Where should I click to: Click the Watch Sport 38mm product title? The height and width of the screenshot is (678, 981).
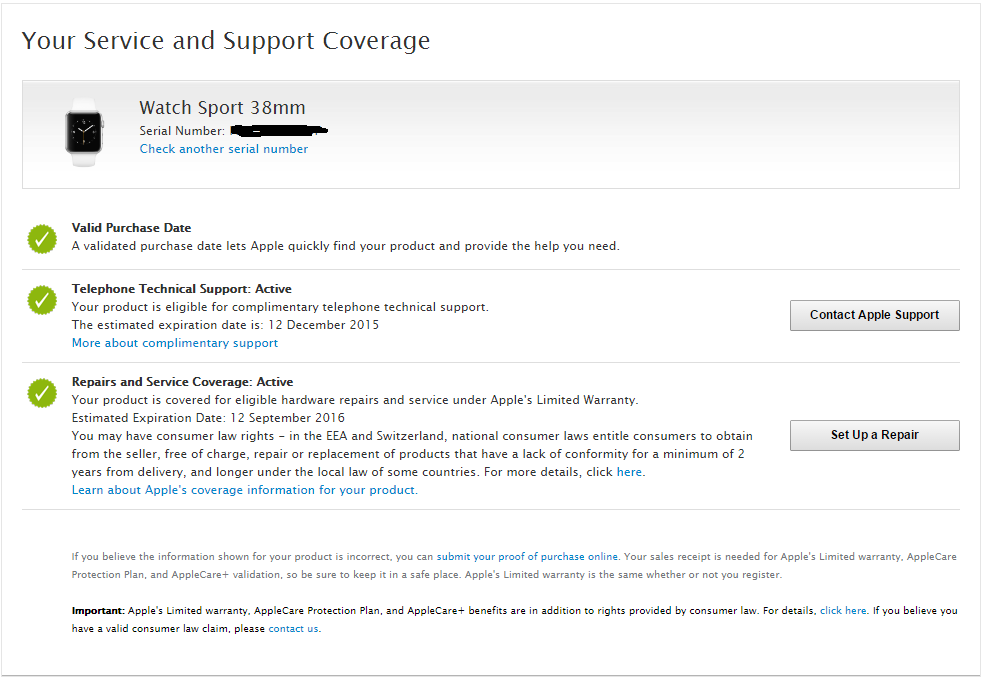point(222,108)
